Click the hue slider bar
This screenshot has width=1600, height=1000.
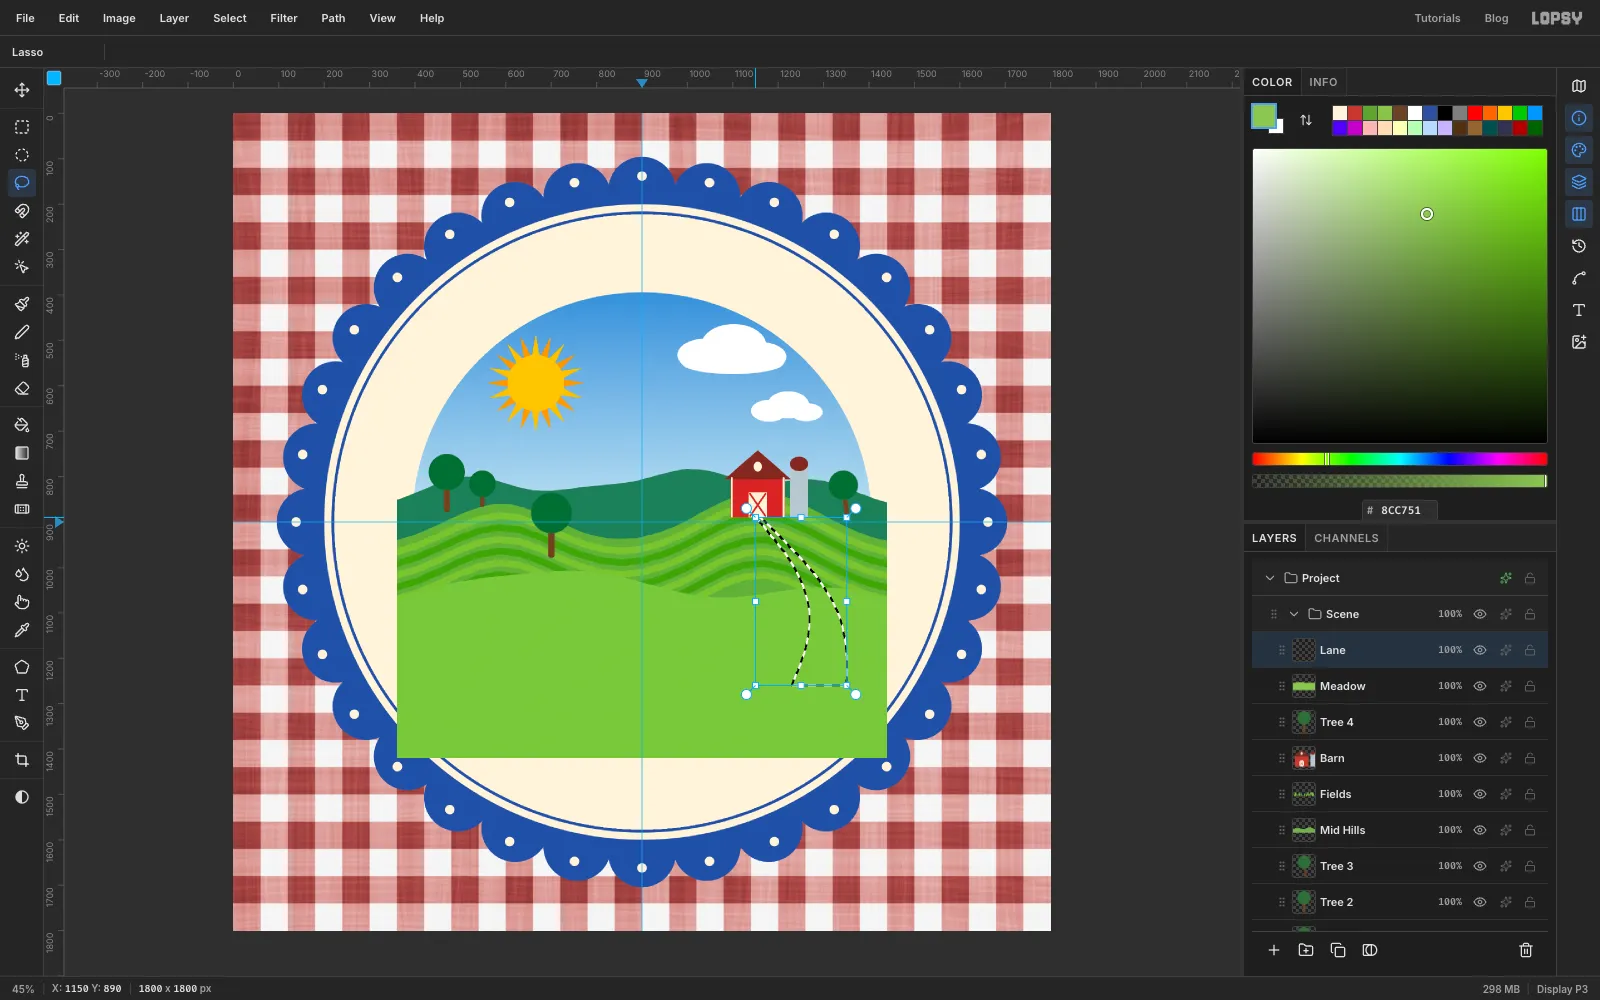tap(1400, 459)
